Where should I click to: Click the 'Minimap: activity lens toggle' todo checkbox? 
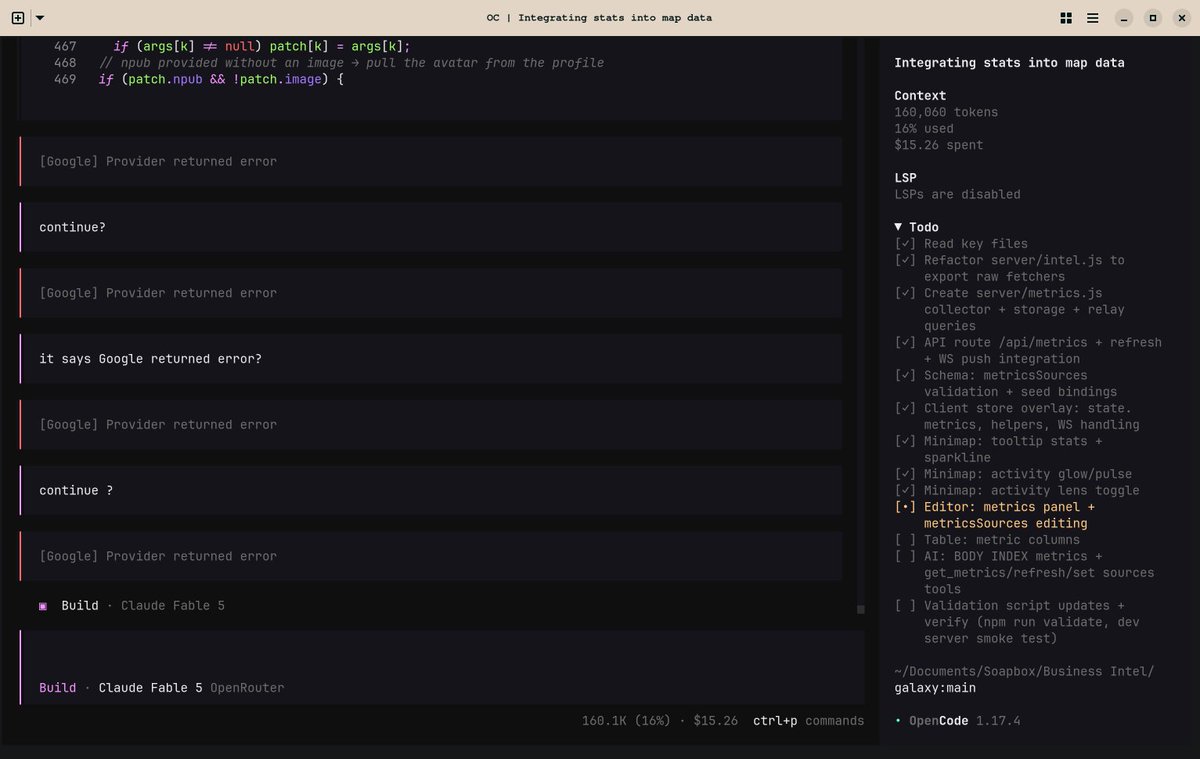point(905,490)
